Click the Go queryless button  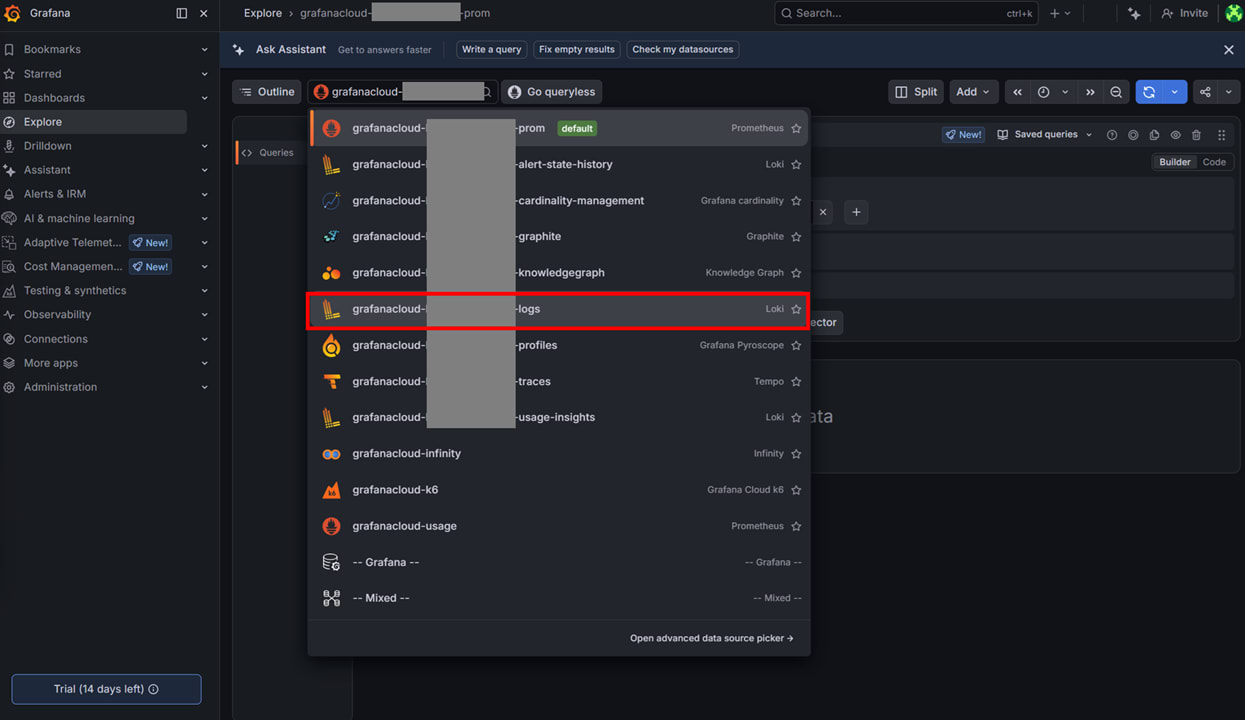[x=551, y=92]
